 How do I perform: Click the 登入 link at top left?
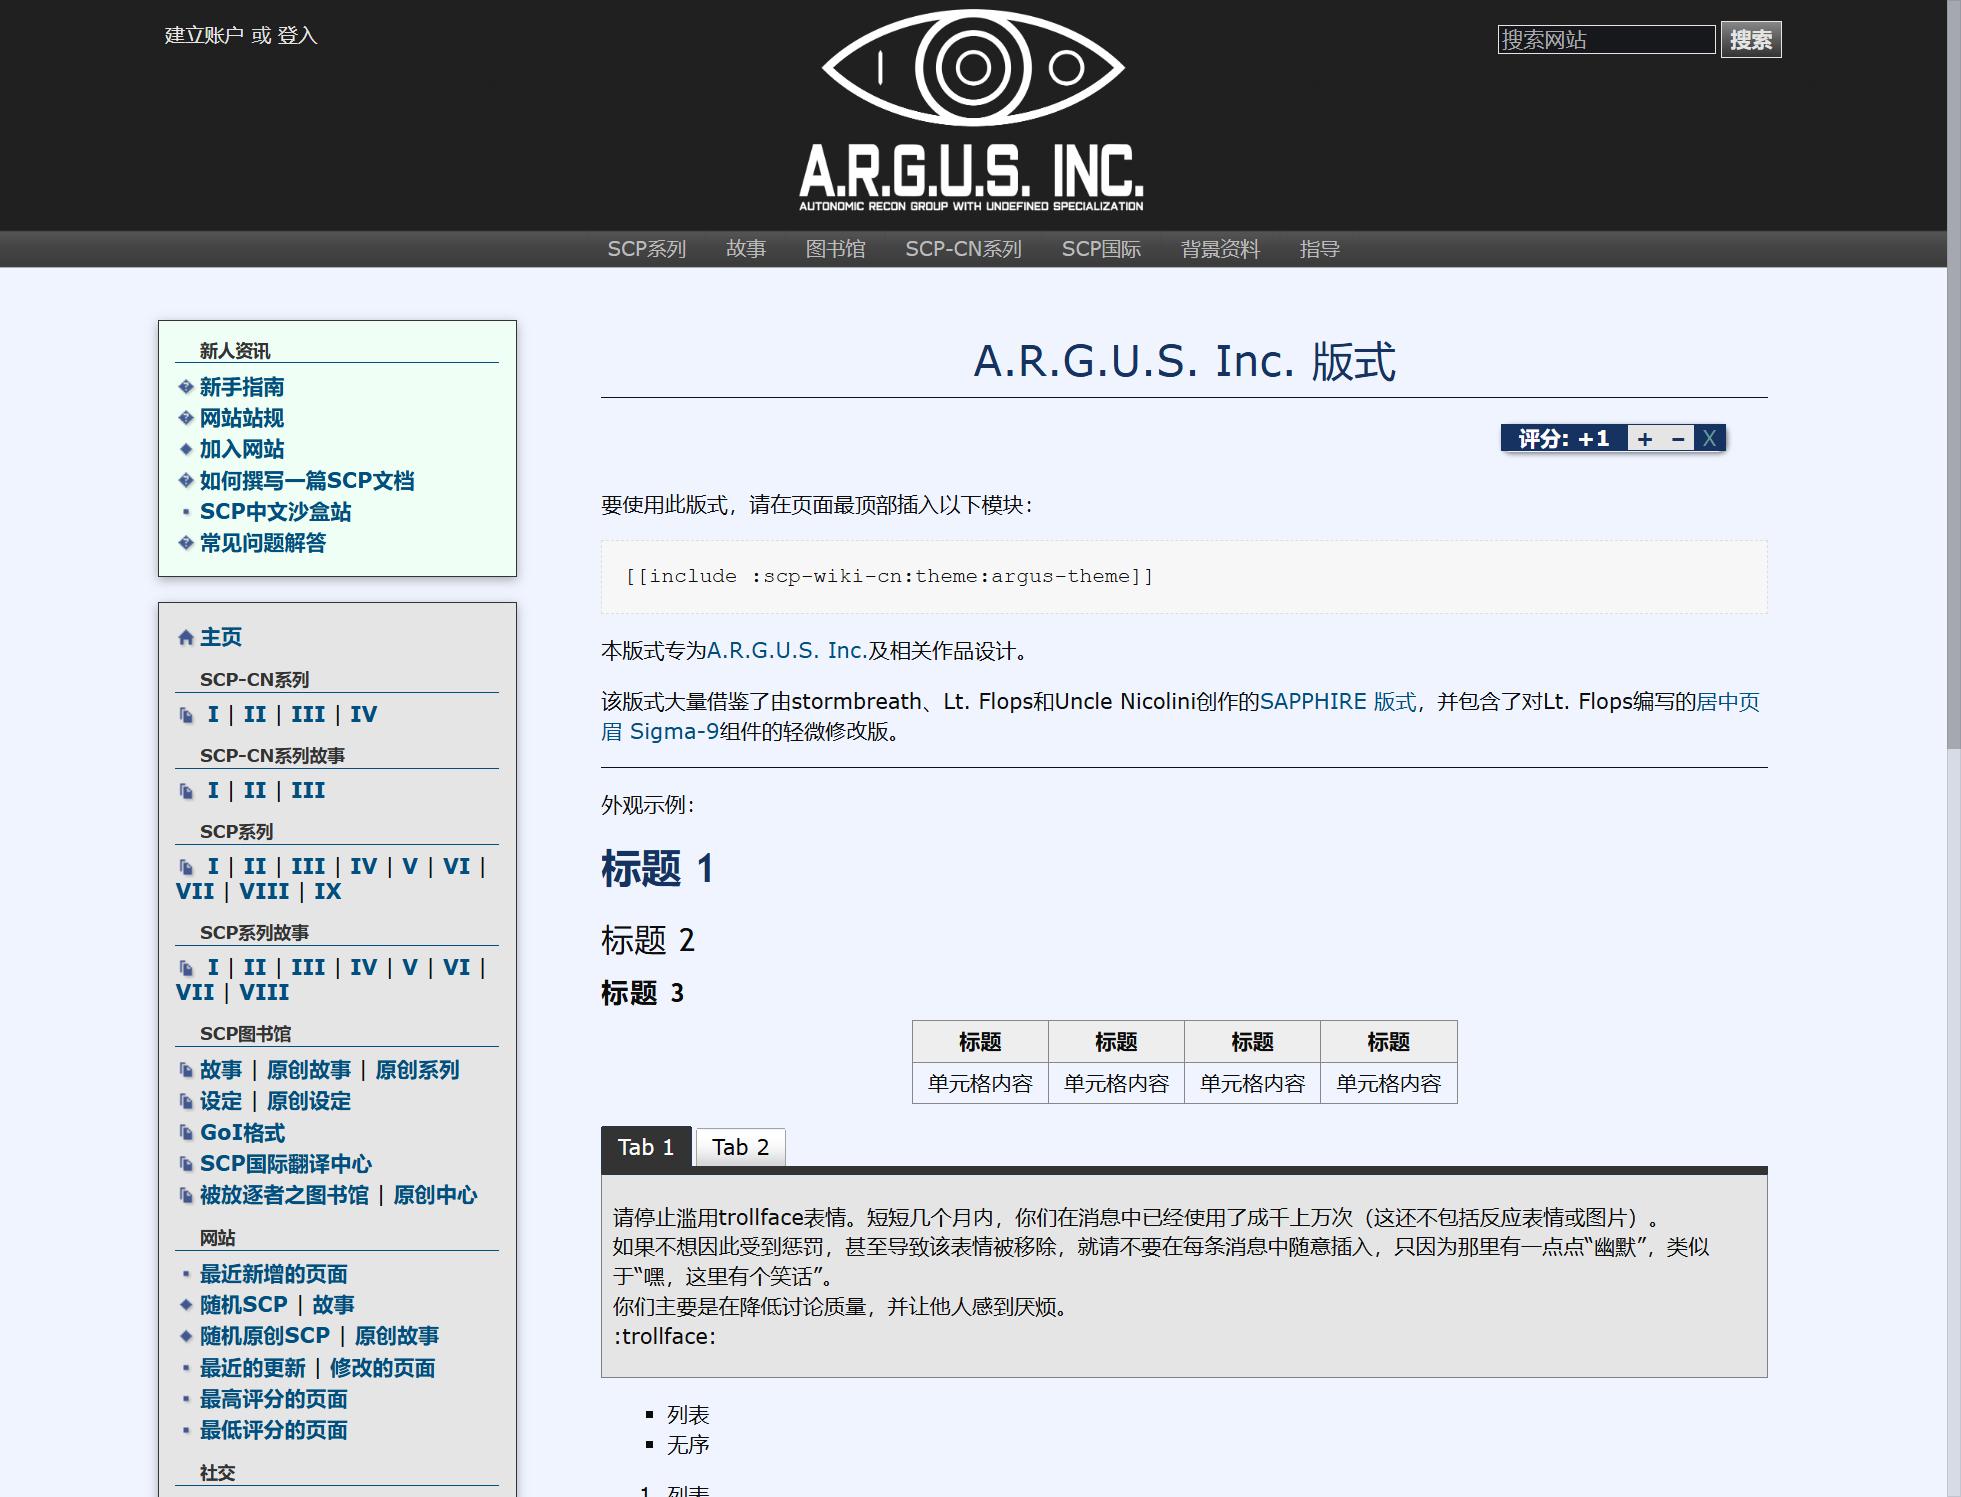tap(297, 37)
